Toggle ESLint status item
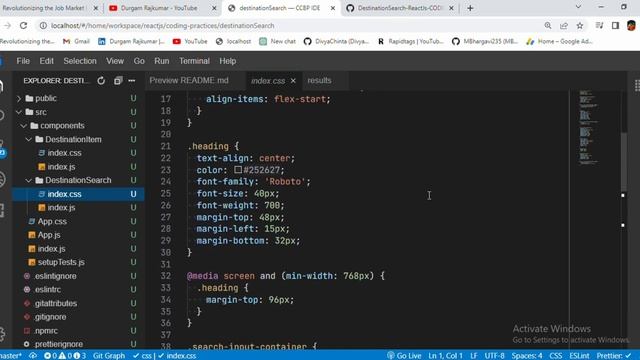 579,356
